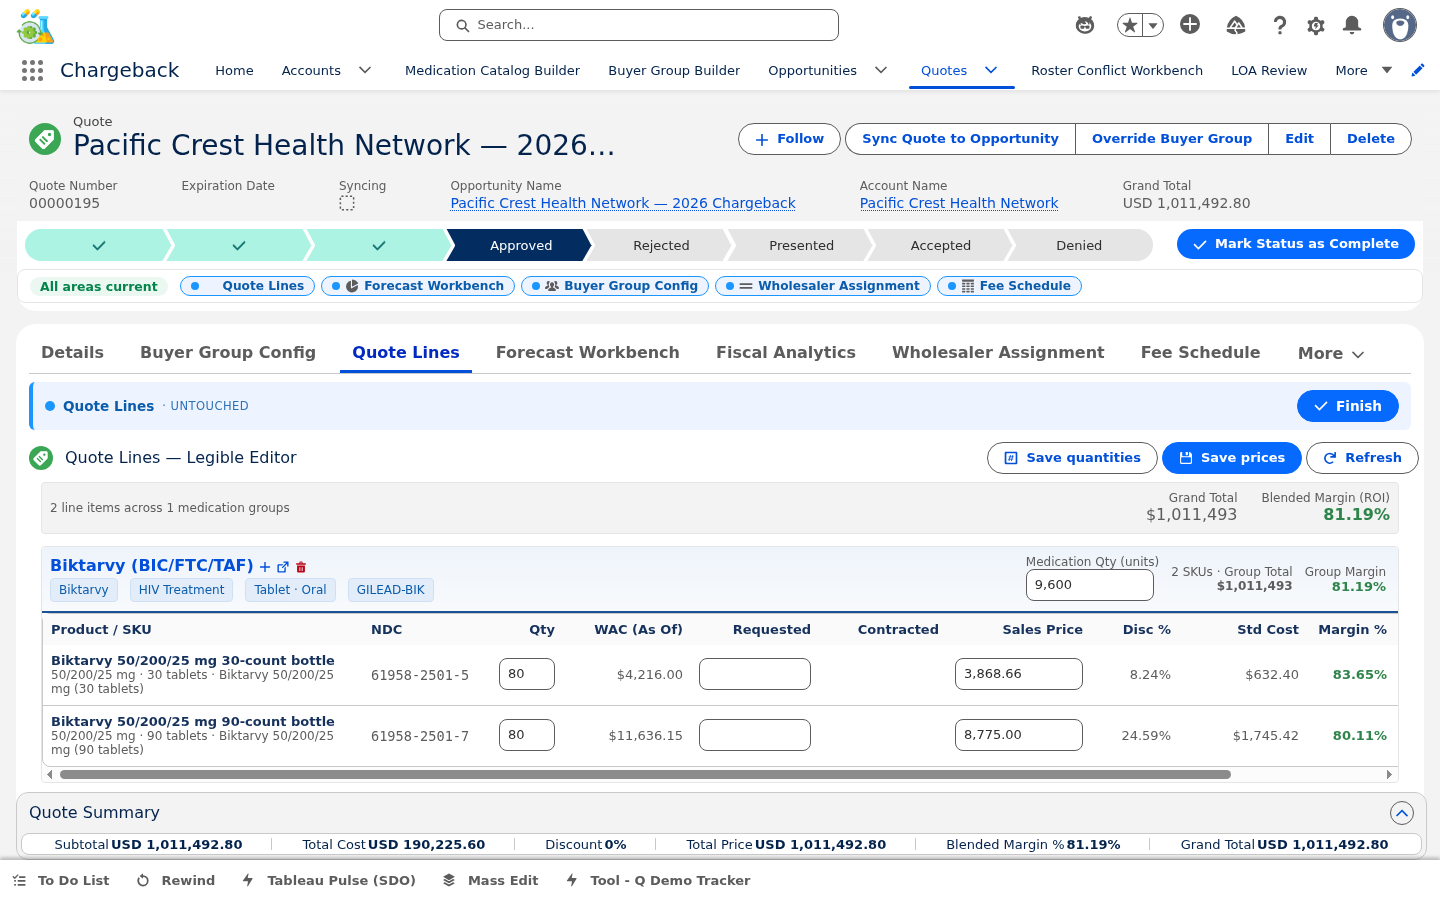Click the Astro guidance mascot icon in header
The image size is (1440, 900).
(x=1085, y=25)
